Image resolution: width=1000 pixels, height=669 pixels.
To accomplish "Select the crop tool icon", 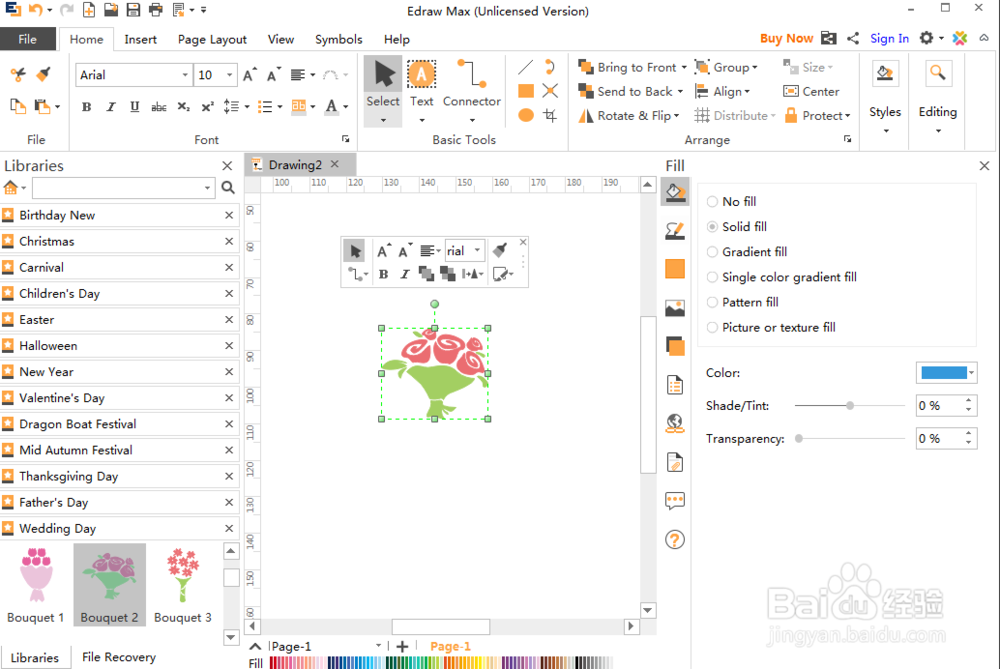I will 550,115.
